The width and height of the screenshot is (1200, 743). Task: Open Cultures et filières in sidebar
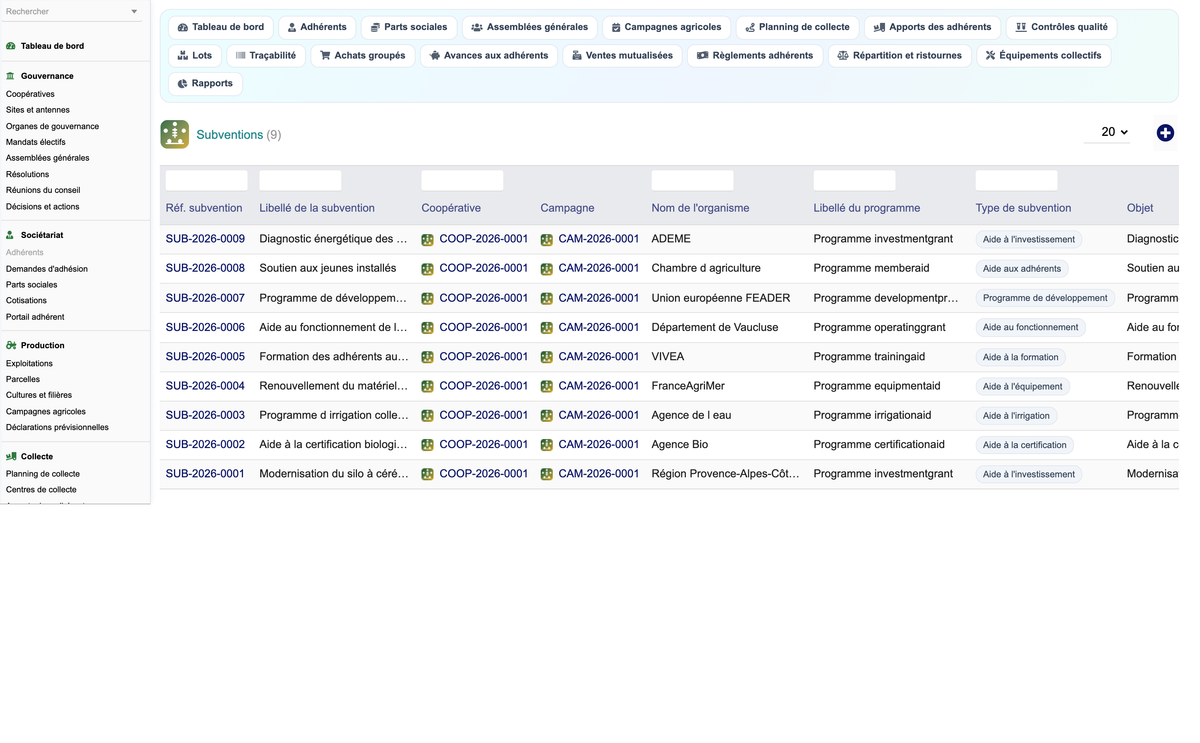point(39,395)
